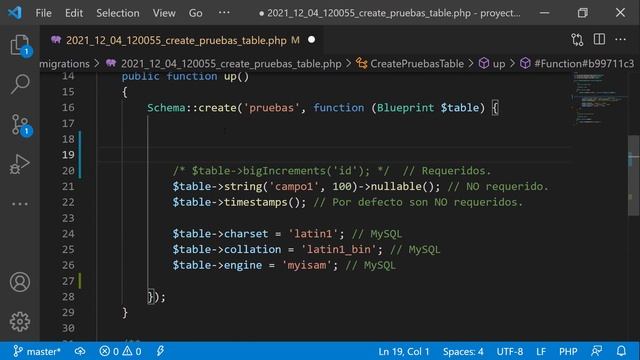Show additional activity bar views ellipsis
Image resolution: width=640 pixels, height=360 pixels.
20,204
